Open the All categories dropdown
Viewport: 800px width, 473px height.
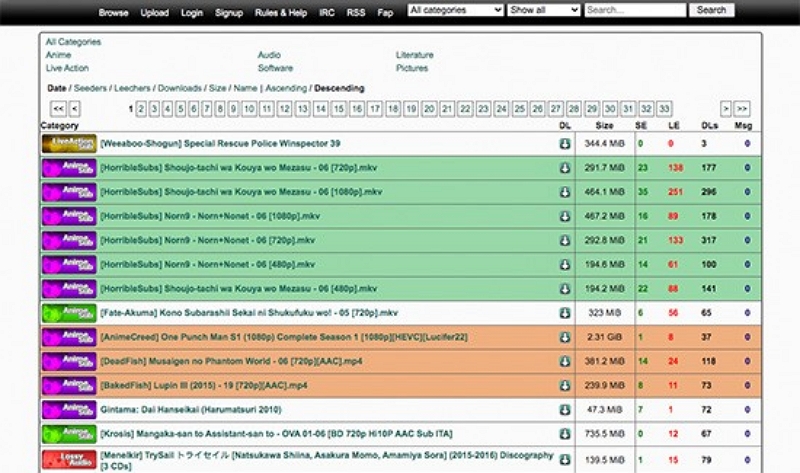(x=456, y=10)
